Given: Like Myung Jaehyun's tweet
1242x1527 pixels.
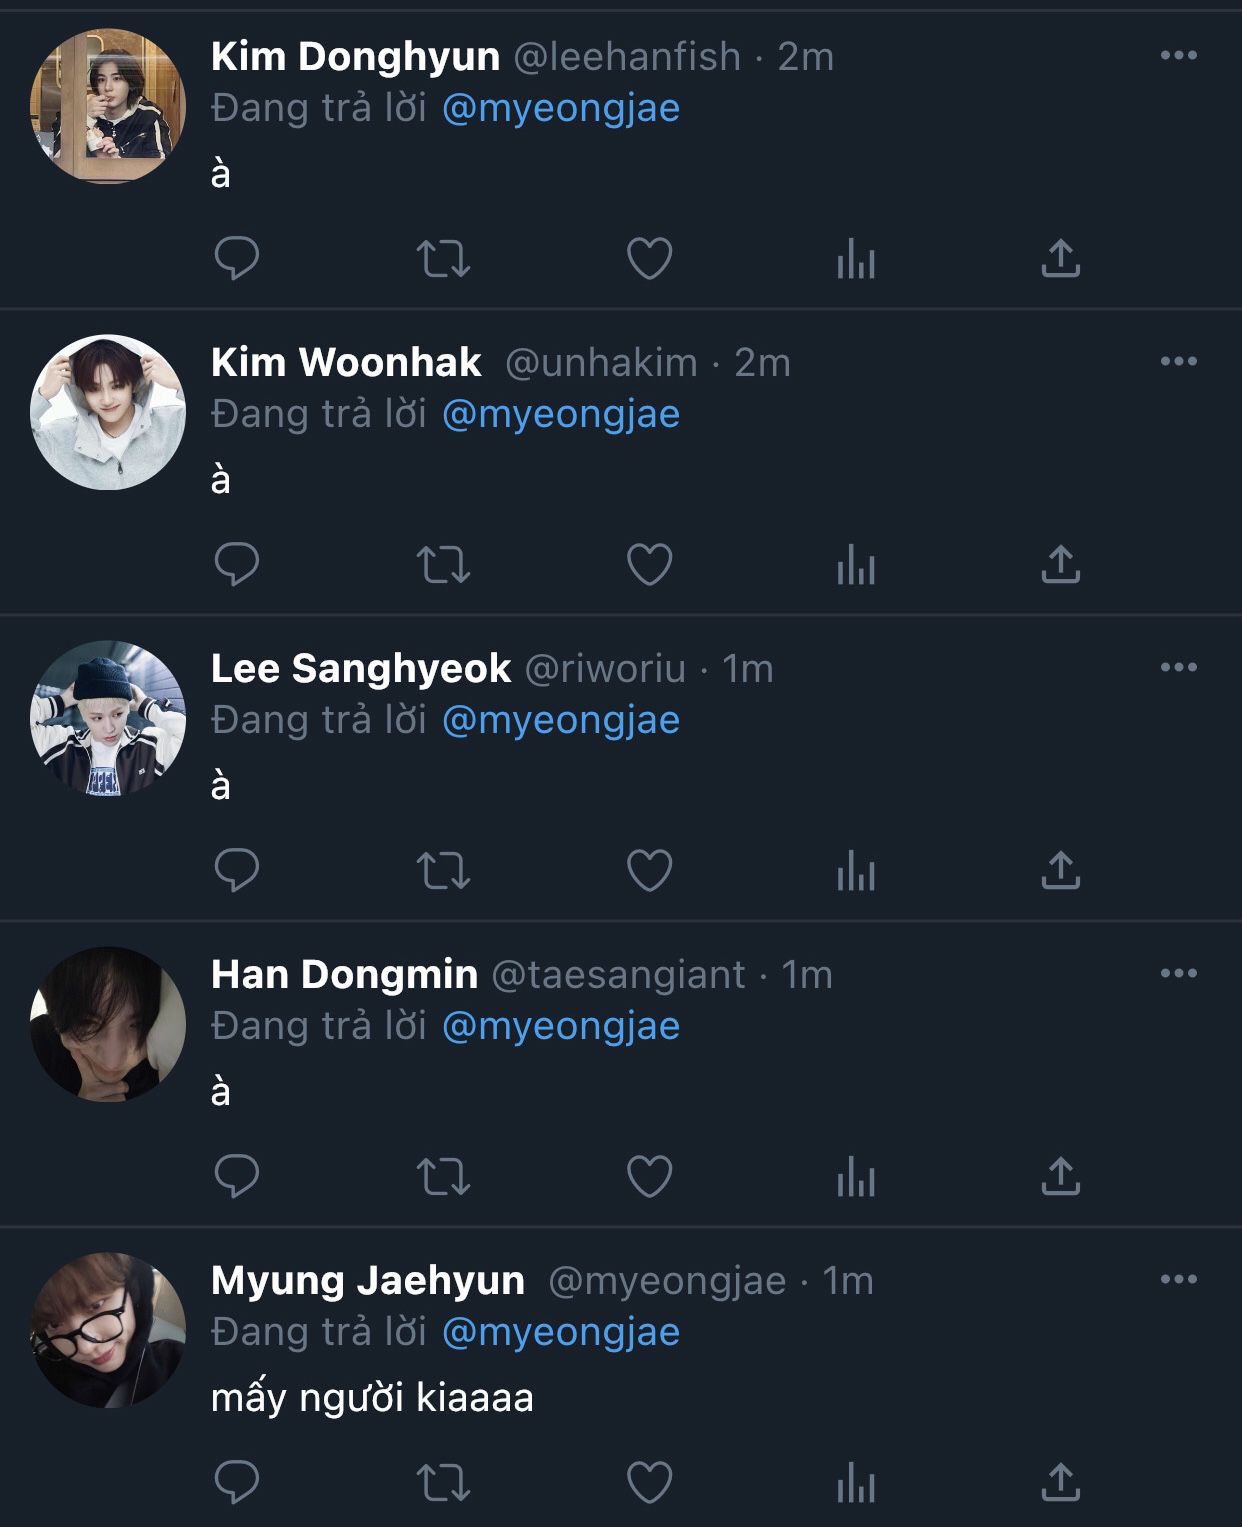Looking at the screenshot, I should (649, 1482).
